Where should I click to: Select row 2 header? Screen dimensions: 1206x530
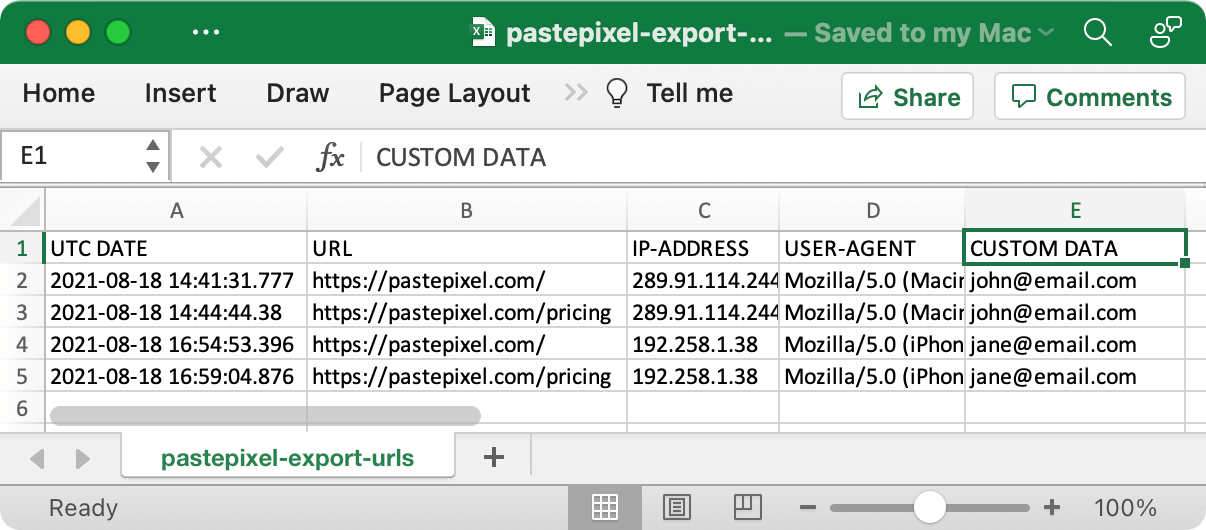[22, 280]
